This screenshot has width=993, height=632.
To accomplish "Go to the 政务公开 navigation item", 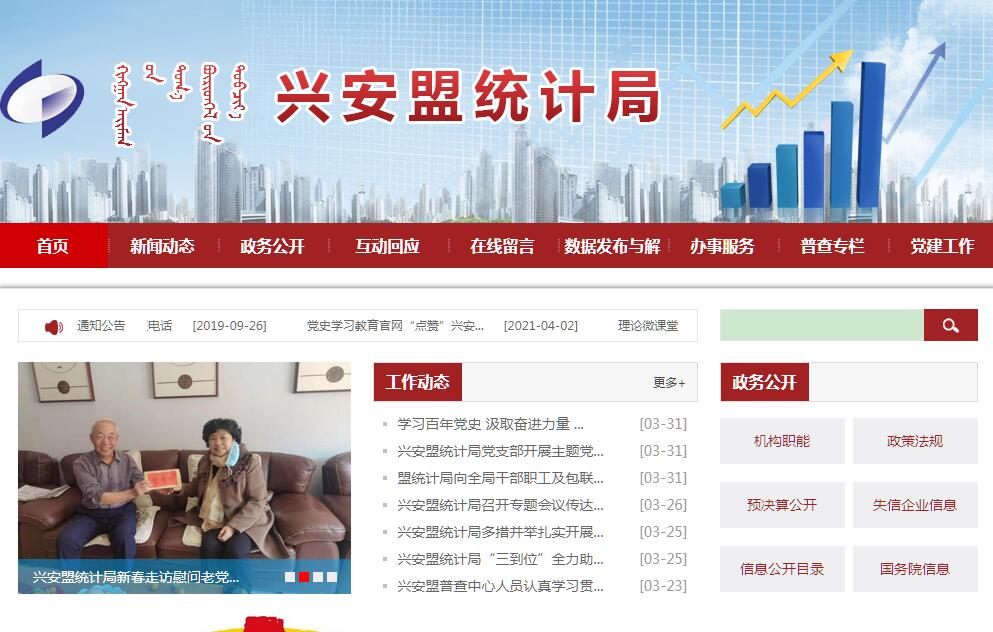I will [272, 246].
